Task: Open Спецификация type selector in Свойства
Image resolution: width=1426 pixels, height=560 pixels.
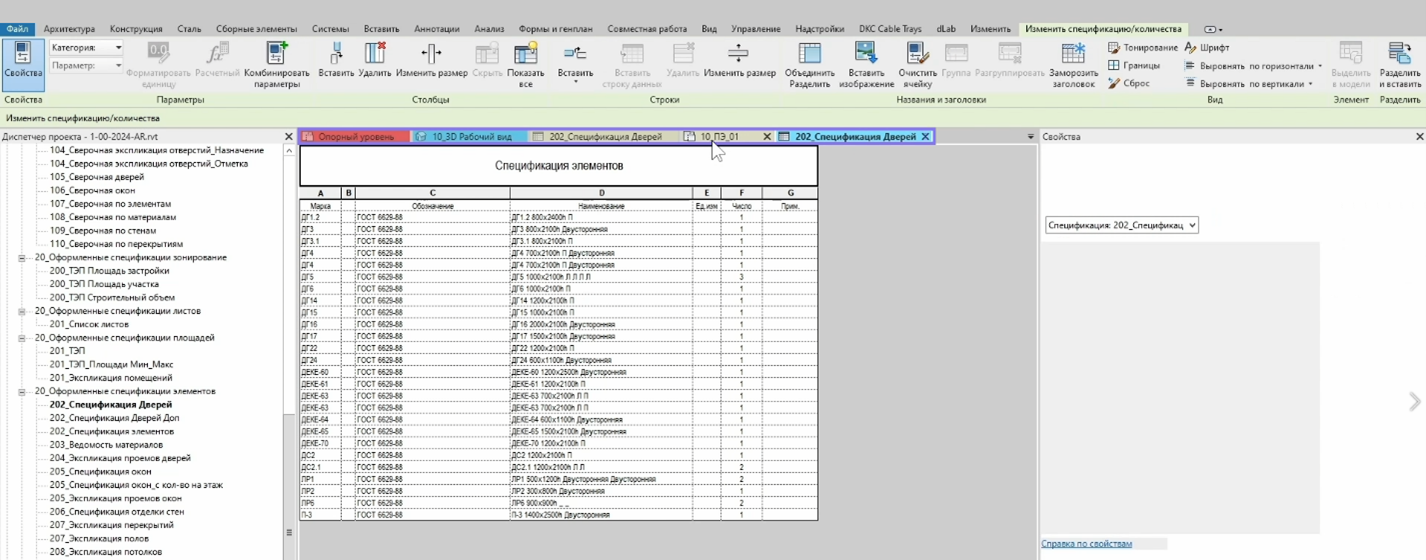Action: [1121, 226]
